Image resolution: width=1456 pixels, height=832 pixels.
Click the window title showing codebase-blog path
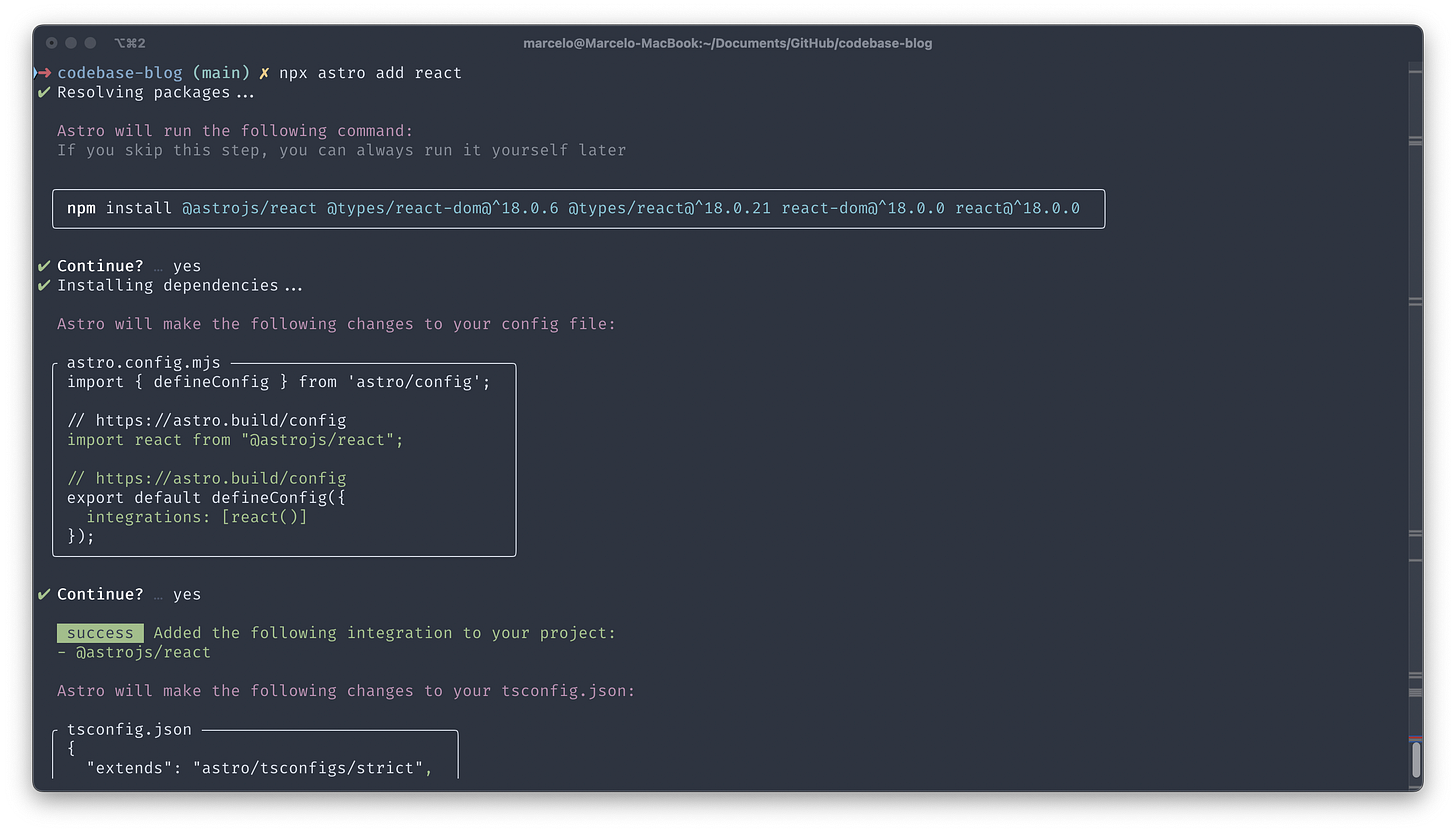pyautogui.click(x=727, y=43)
